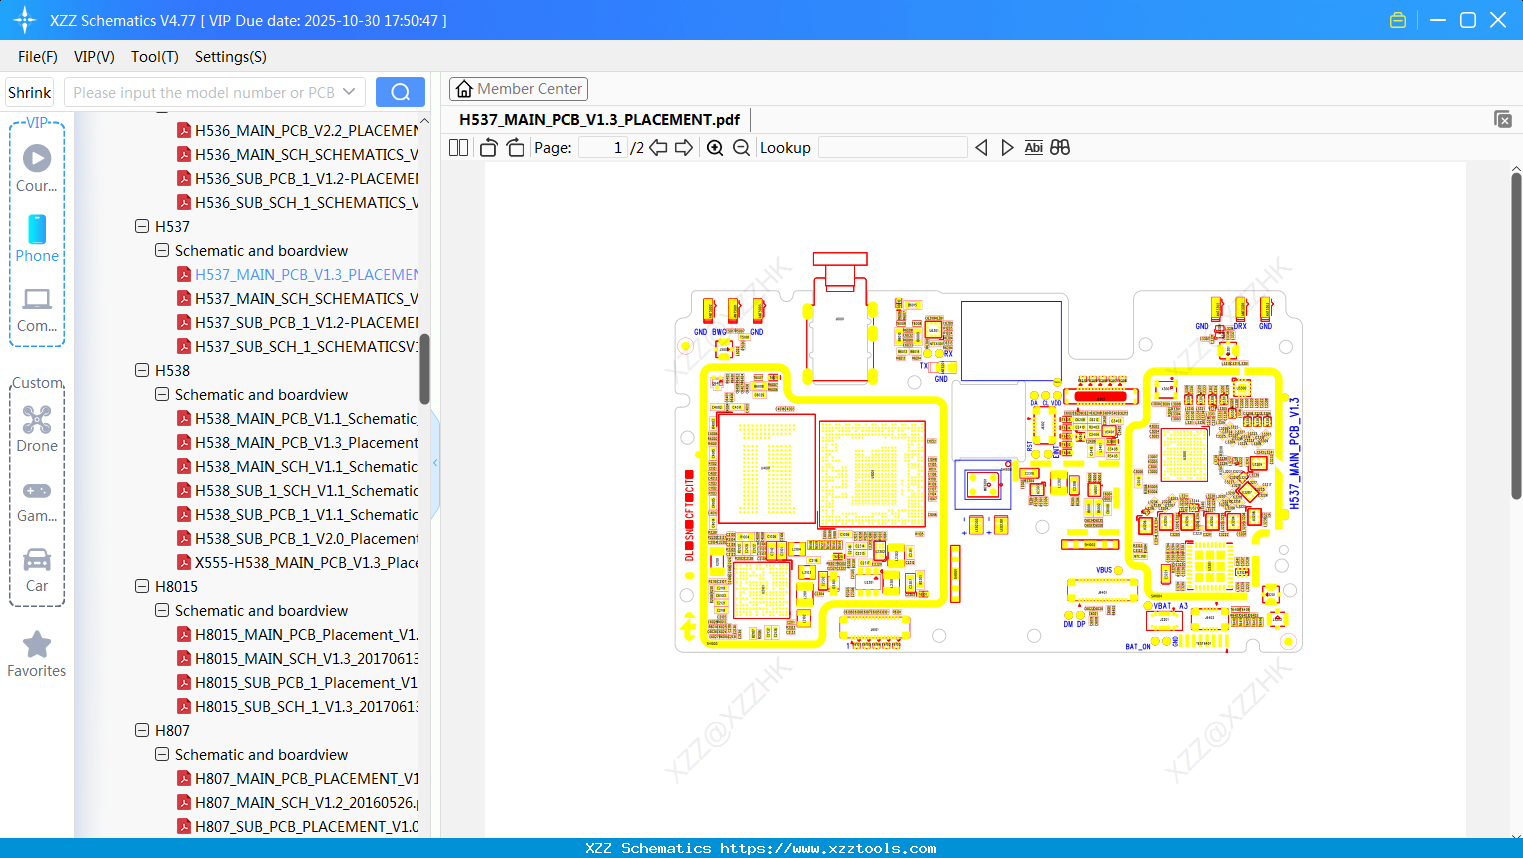
Task: Zoom in on the placement drawing
Action: click(x=715, y=147)
